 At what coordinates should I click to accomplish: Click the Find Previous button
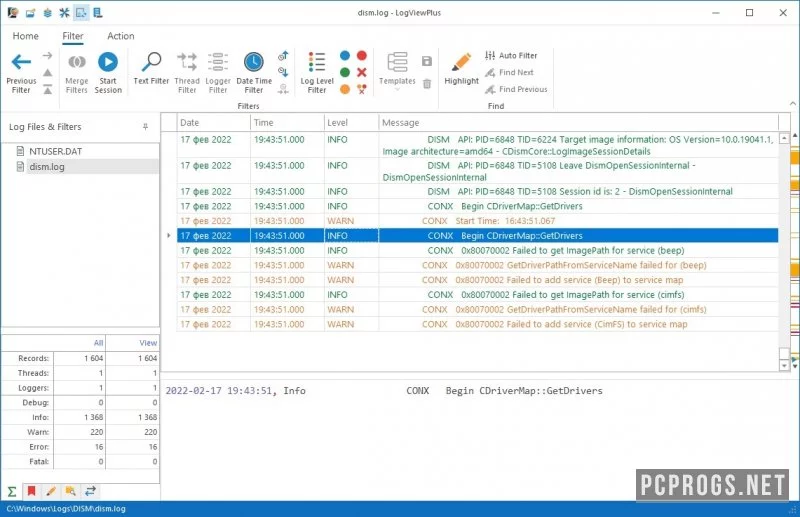[516, 89]
